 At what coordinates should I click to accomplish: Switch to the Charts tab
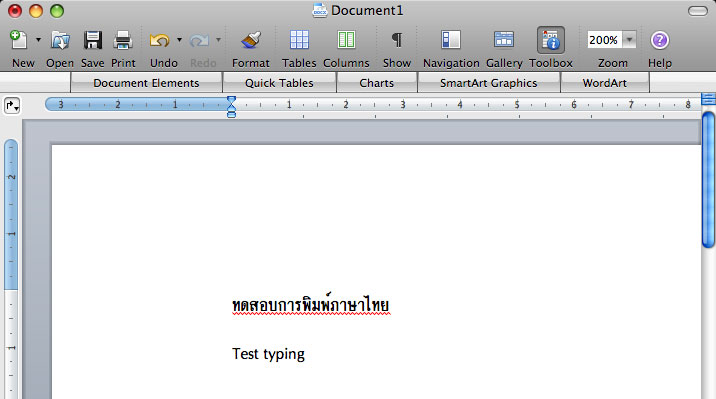[377, 83]
